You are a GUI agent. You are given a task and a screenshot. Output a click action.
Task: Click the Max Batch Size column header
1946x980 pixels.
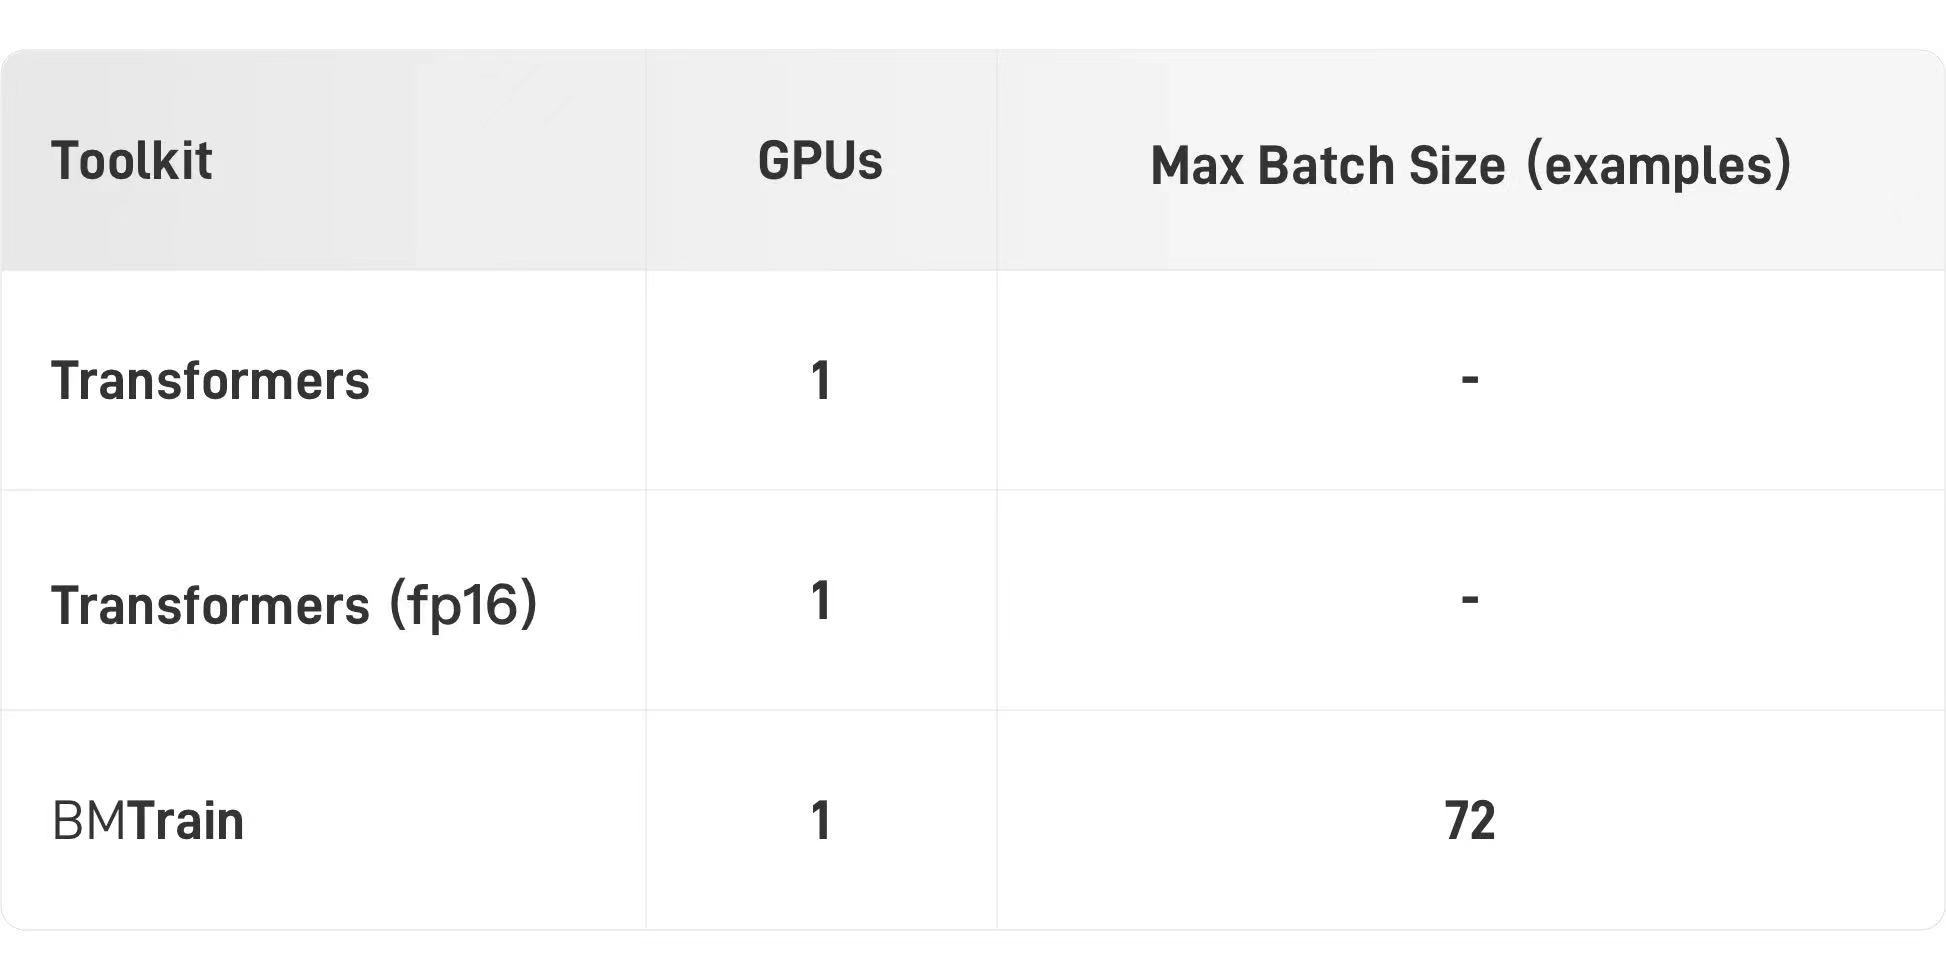click(1470, 165)
